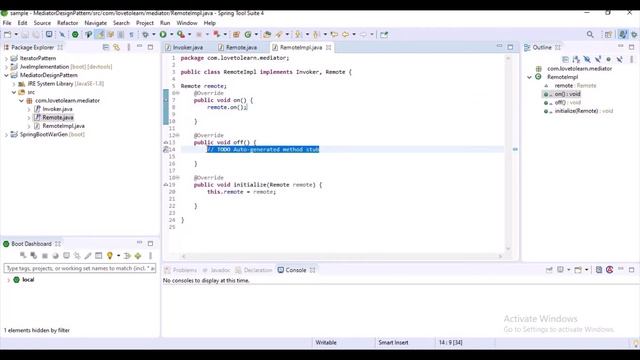Select initialize(Remote) in Outline
640x360 pixels.
578,111
